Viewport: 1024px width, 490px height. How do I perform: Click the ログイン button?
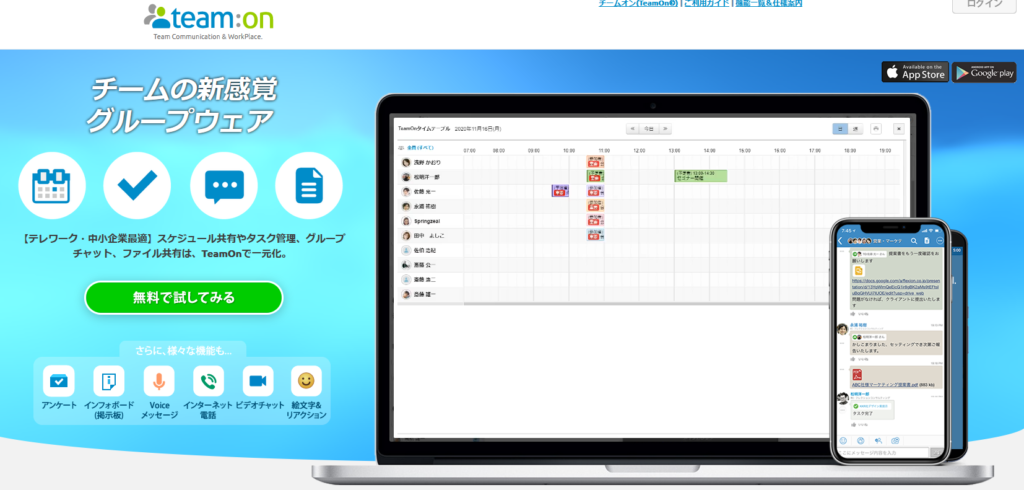[x=984, y=4]
